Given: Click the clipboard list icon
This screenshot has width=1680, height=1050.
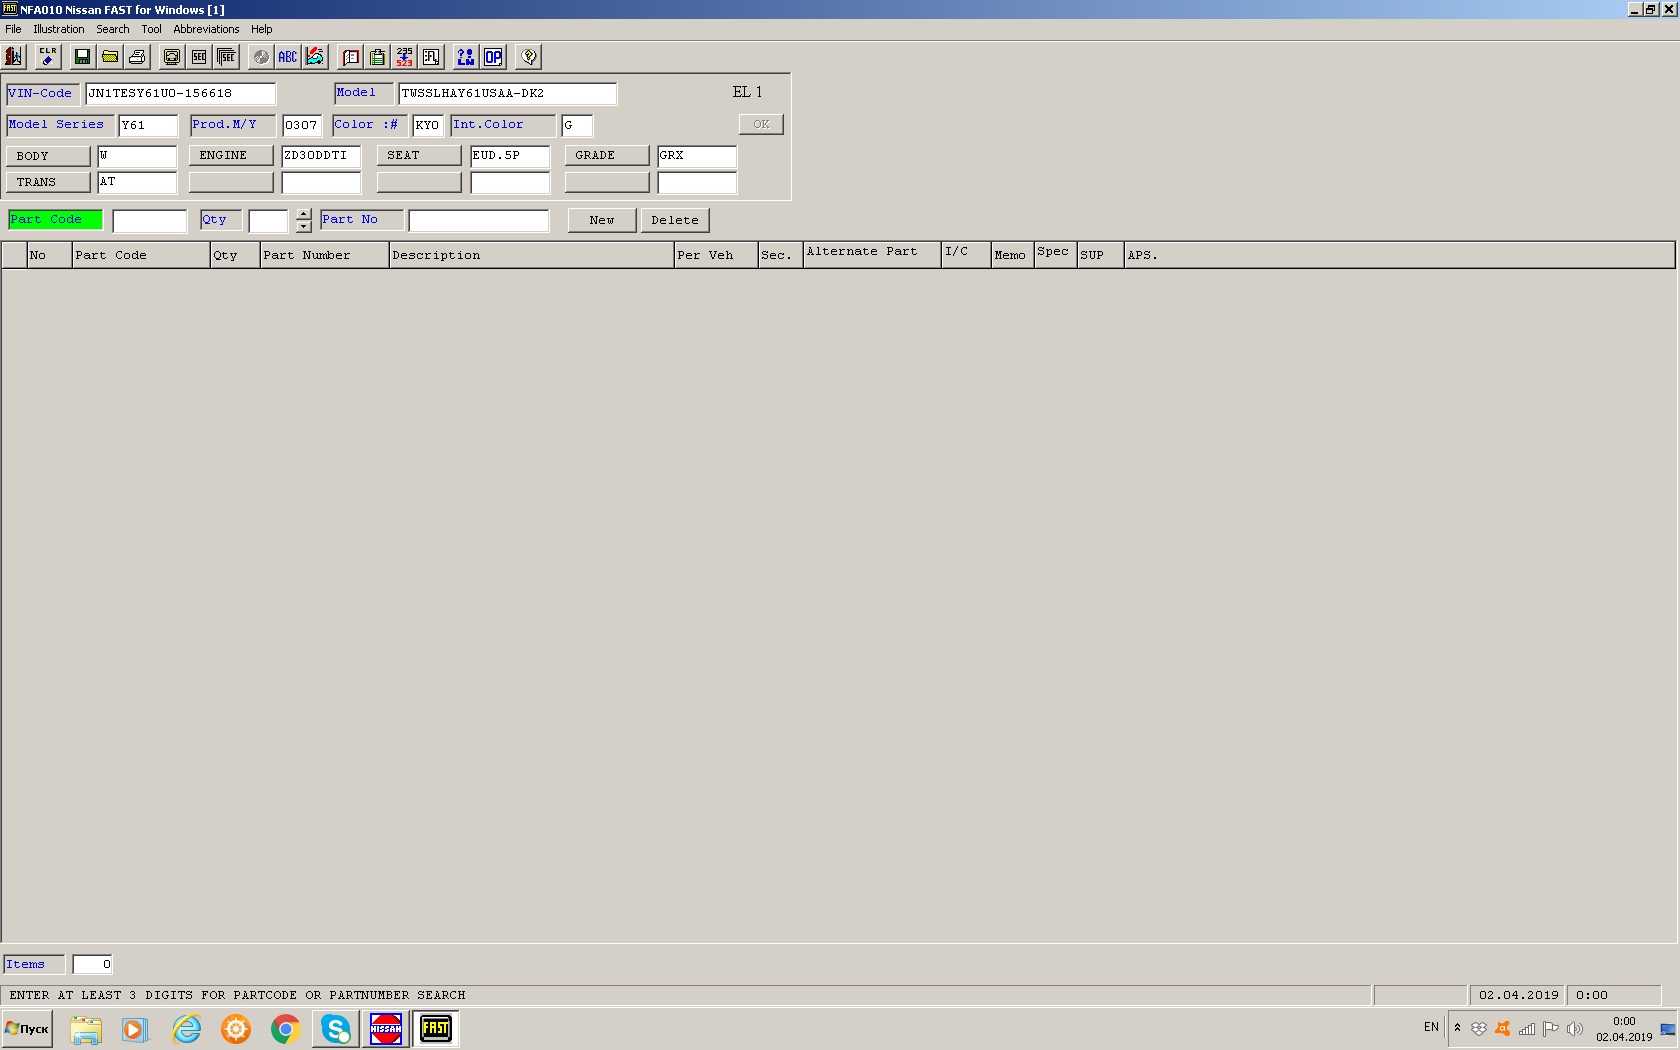Looking at the screenshot, I should pos(377,57).
